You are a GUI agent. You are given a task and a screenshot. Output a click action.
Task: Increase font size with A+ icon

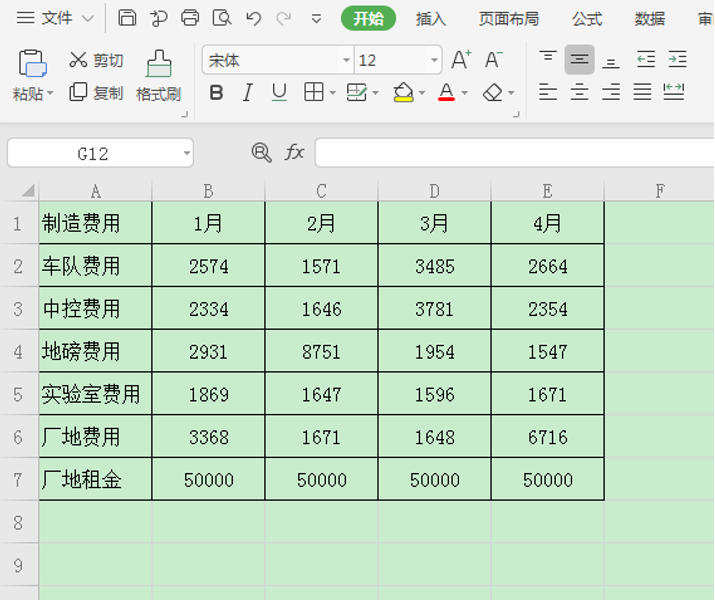click(461, 59)
